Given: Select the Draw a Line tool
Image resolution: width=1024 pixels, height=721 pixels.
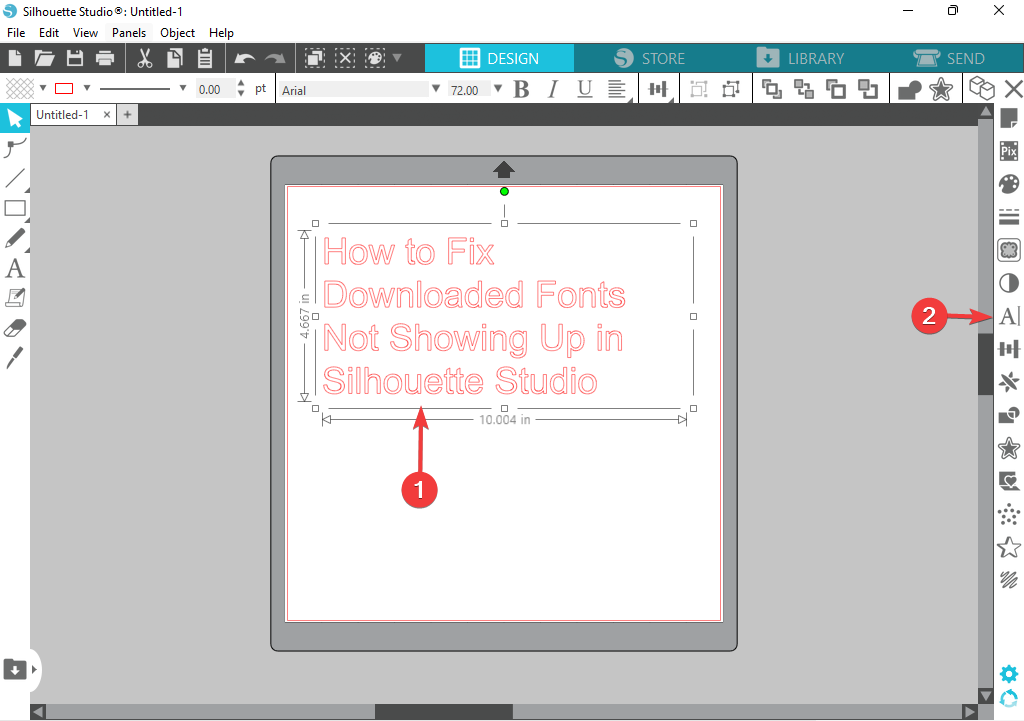Looking at the screenshot, I should (x=14, y=177).
